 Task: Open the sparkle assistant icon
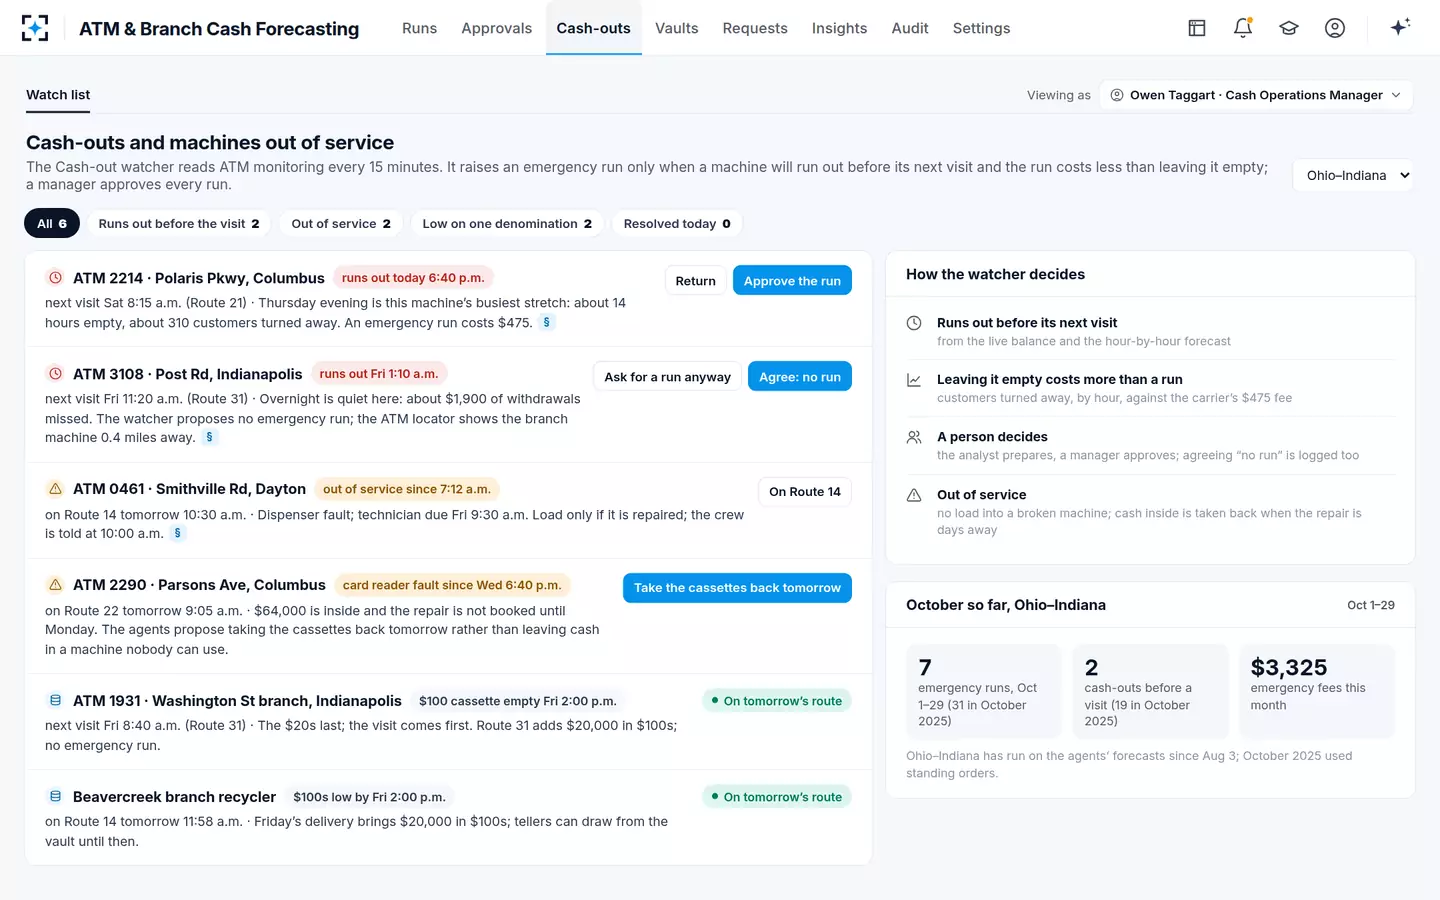pos(1400,27)
